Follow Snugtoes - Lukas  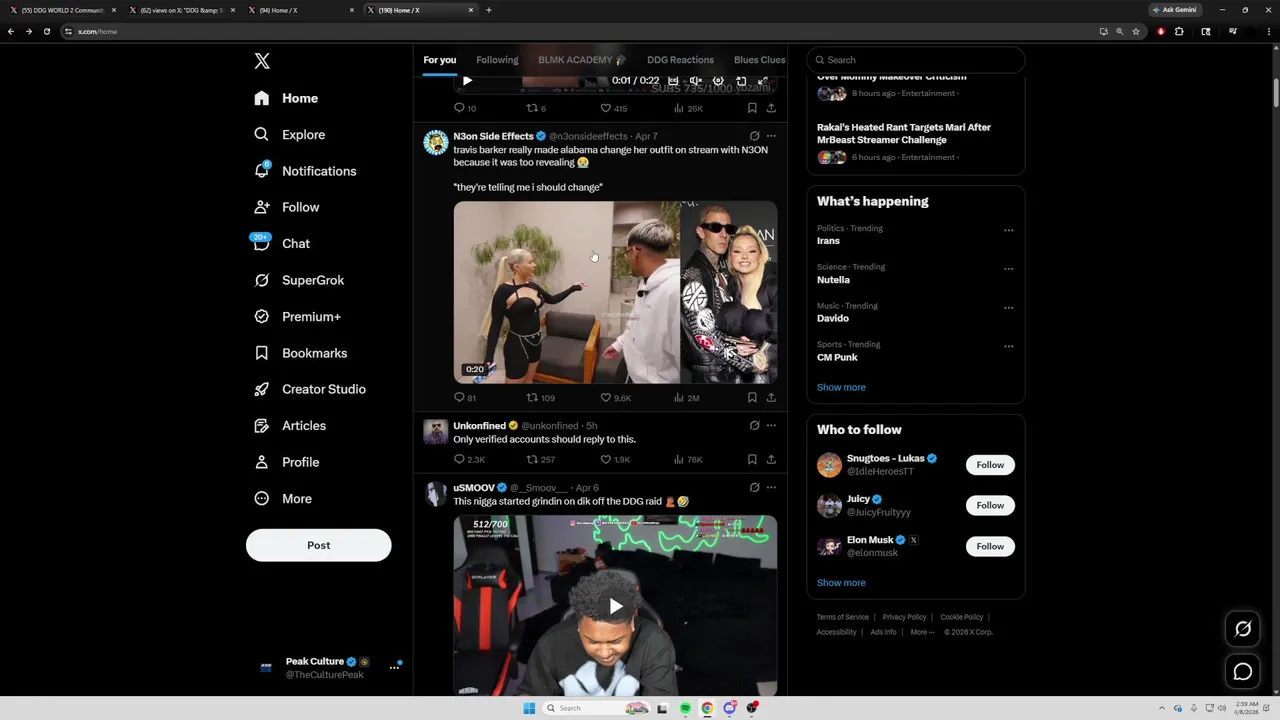click(x=990, y=465)
